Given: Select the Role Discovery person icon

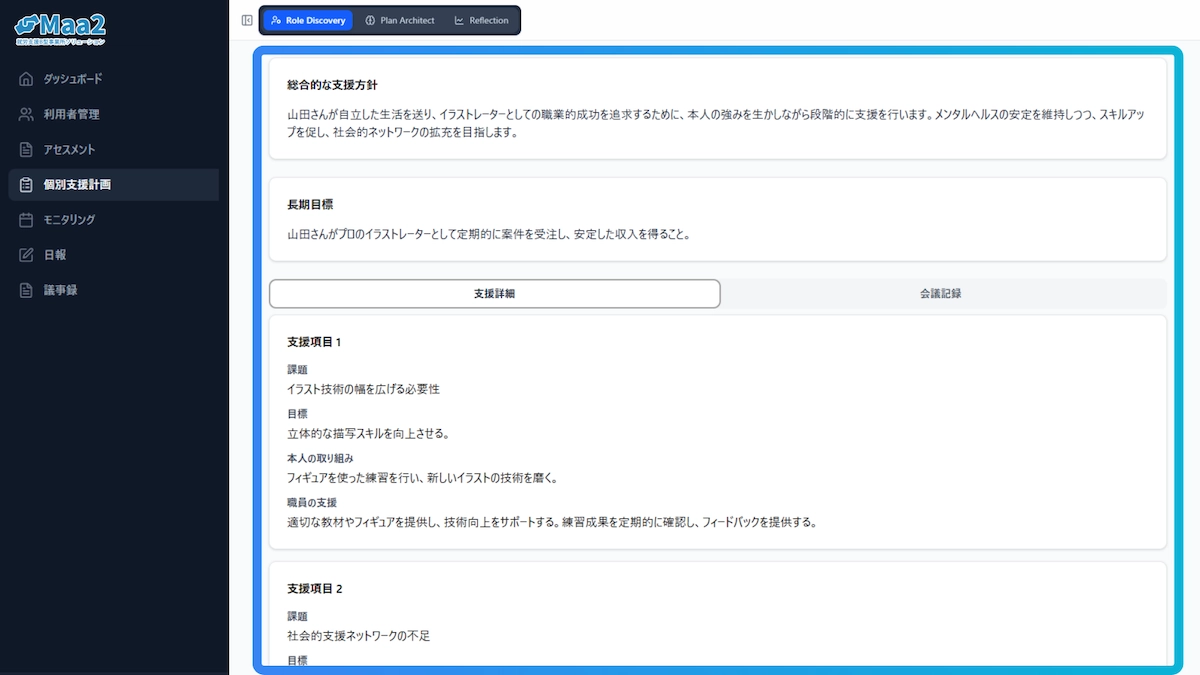Looking at the screenshot, I should (277, 19).
